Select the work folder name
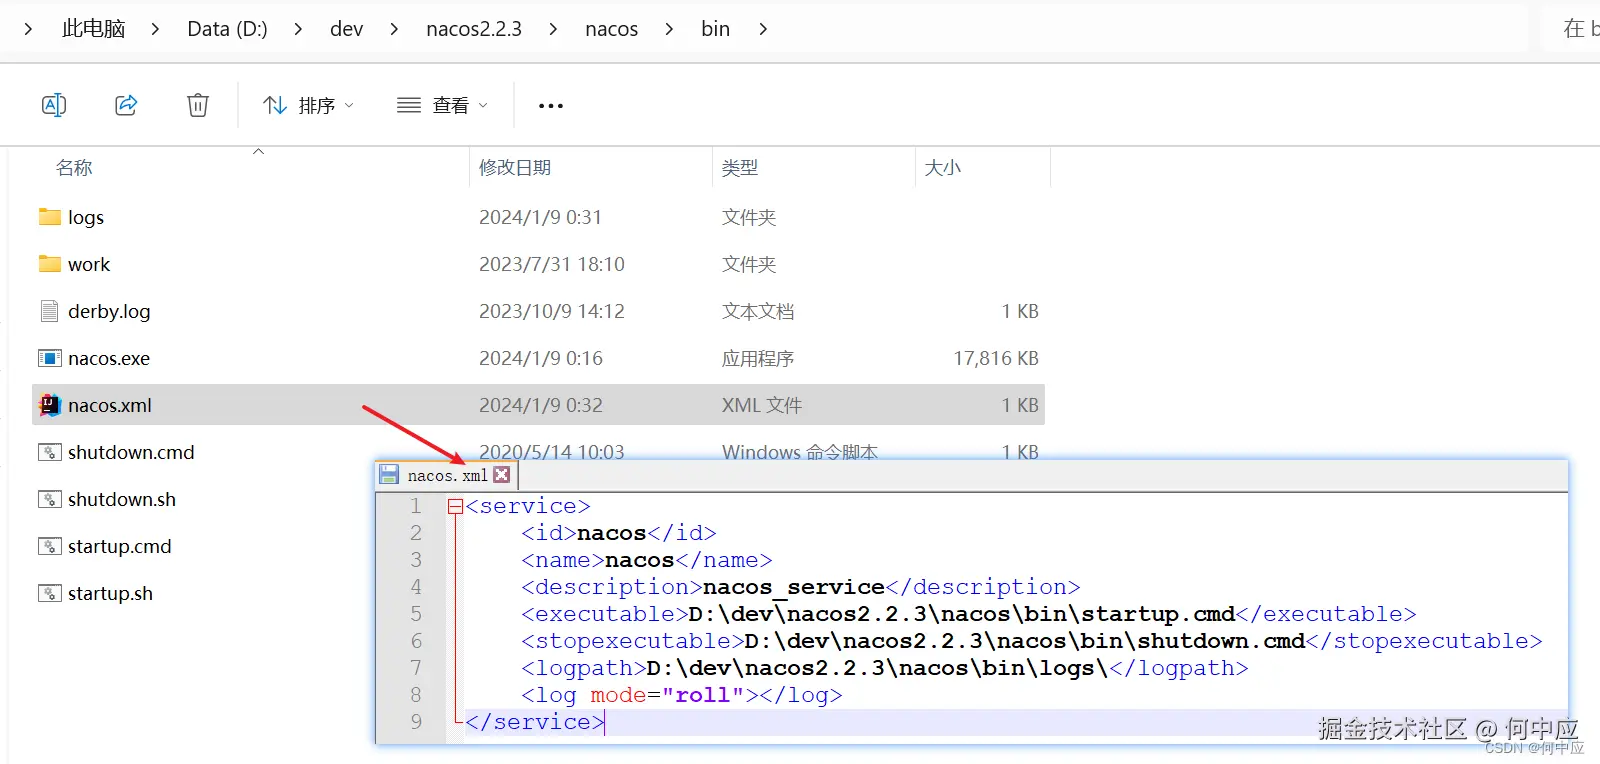This screenshot has height=764, width=1600. 89,264
